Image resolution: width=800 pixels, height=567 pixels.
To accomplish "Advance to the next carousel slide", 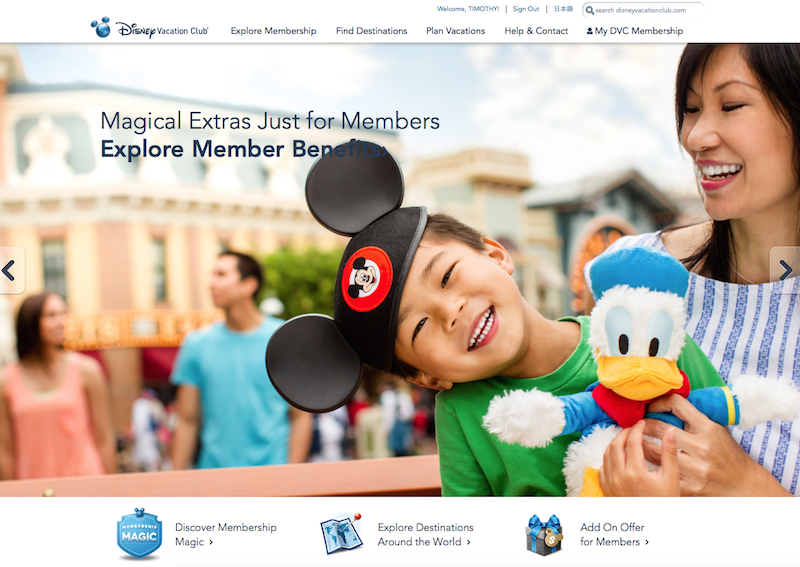I will (785, 270).
